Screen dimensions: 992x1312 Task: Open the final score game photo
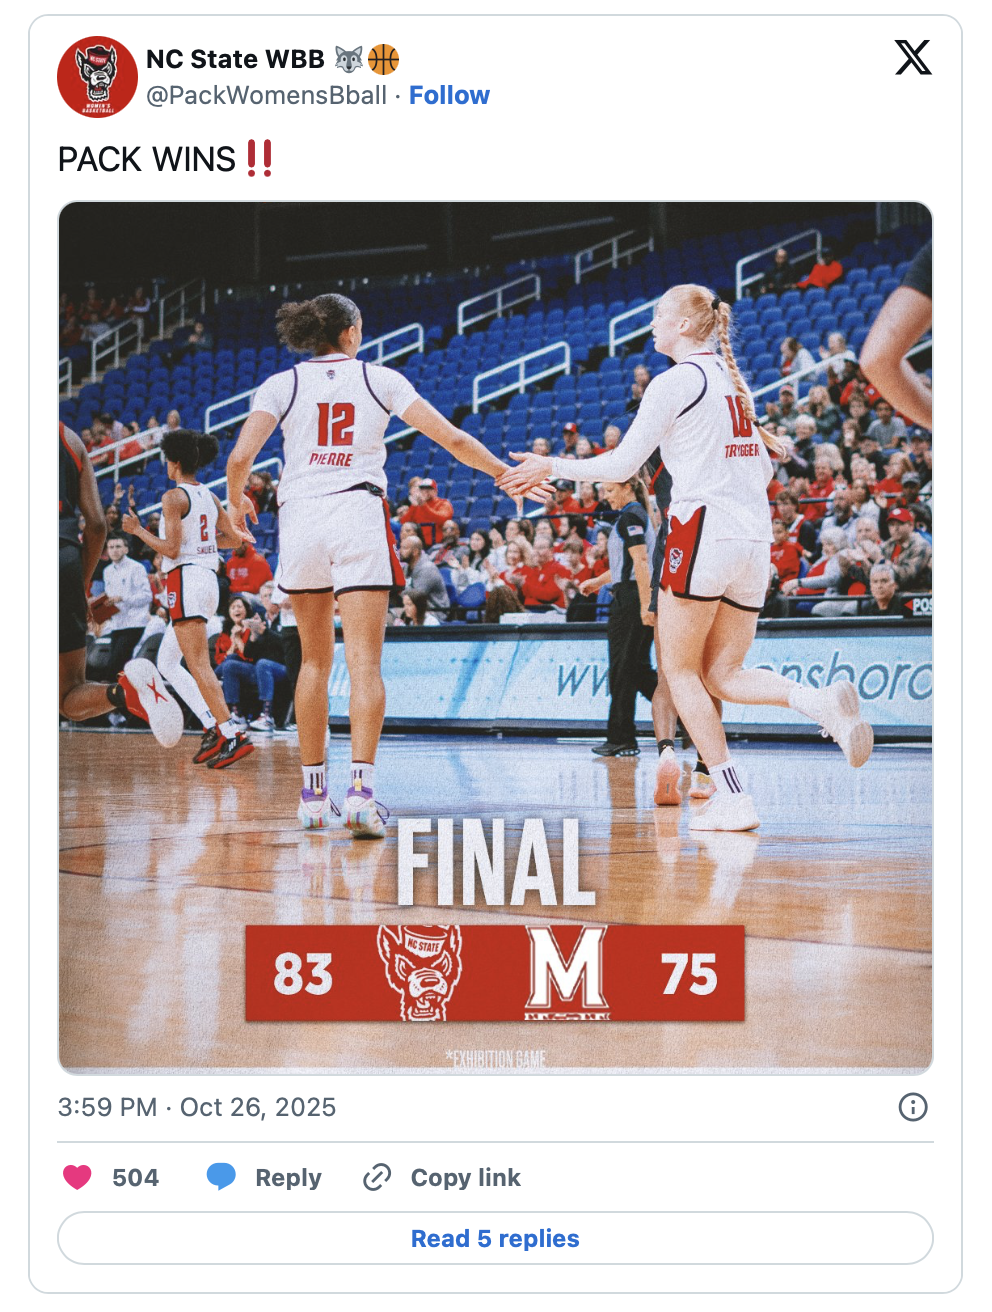(495, 638)
